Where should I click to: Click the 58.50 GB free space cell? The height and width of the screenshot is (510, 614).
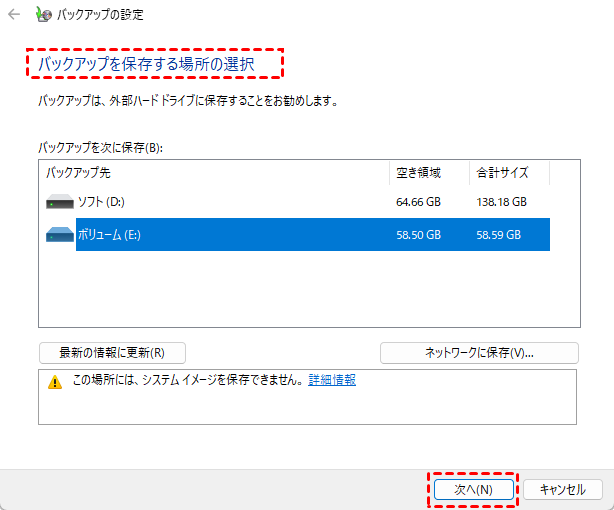(x=418, y=235)
